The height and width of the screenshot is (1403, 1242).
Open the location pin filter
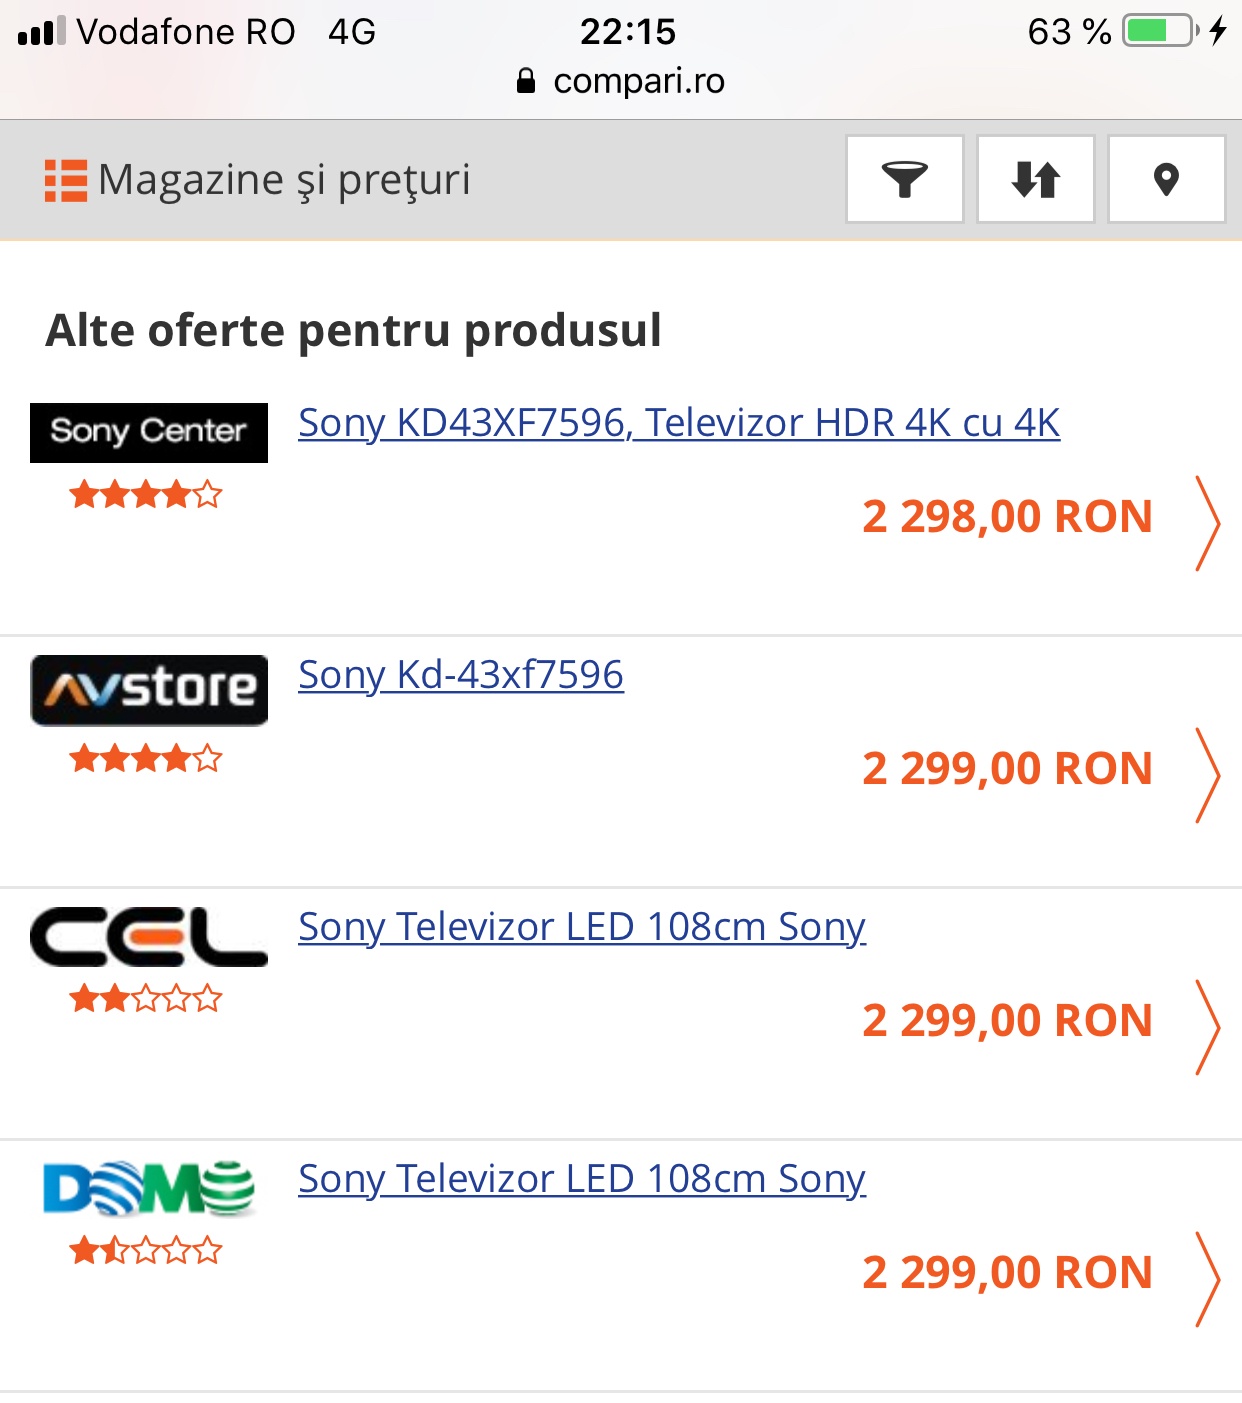click(1166, 179)
